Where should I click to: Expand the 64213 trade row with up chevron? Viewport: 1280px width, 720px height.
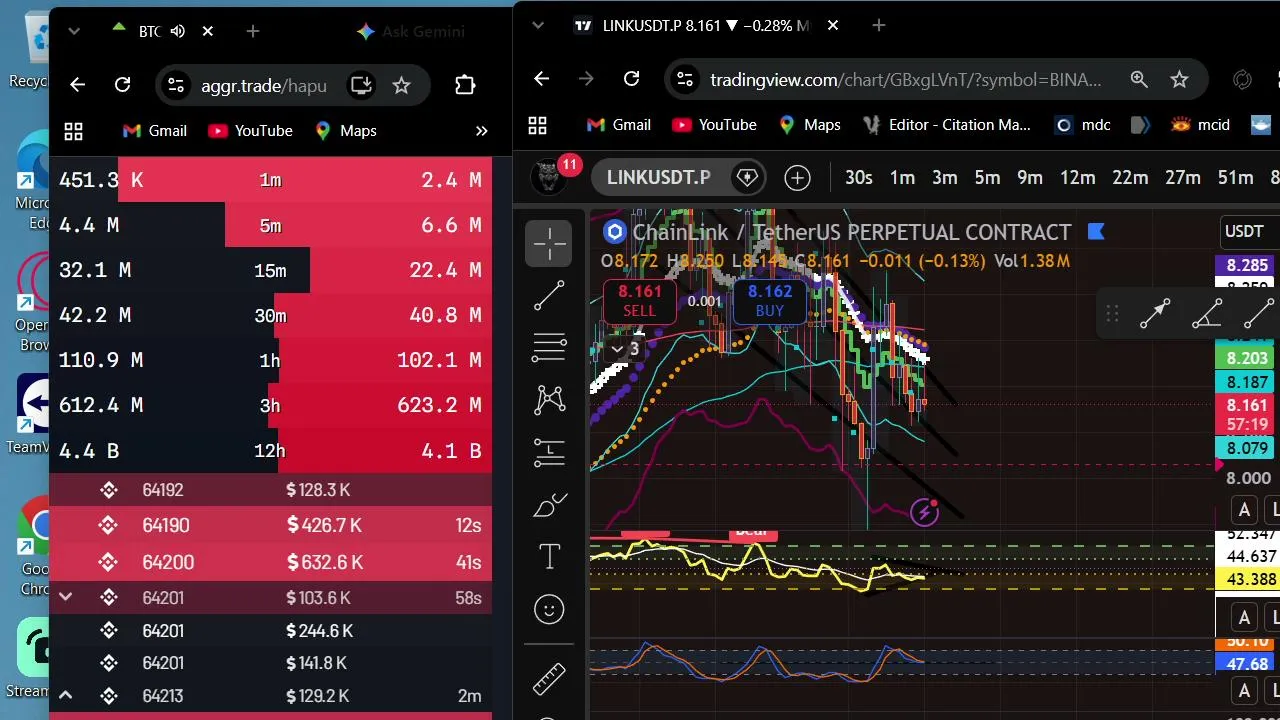pos(65,696)
